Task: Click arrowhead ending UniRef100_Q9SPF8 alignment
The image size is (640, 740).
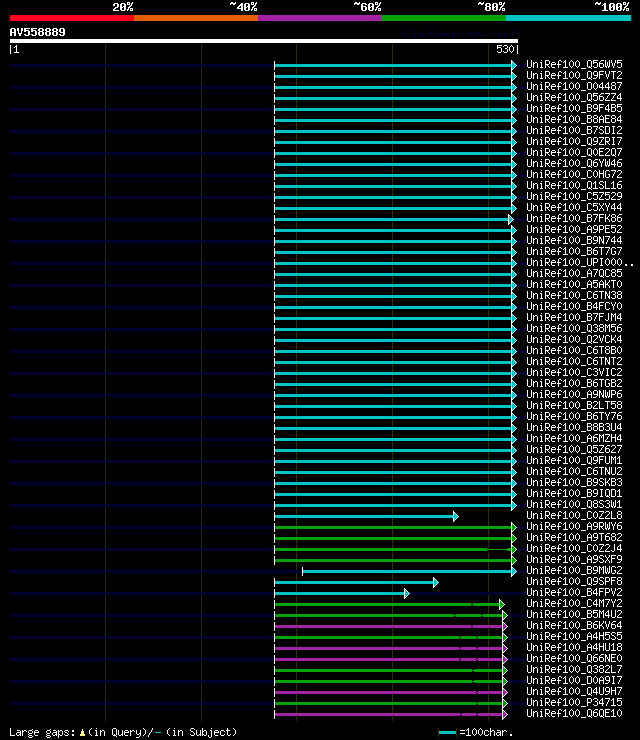Action: point(436,583)
